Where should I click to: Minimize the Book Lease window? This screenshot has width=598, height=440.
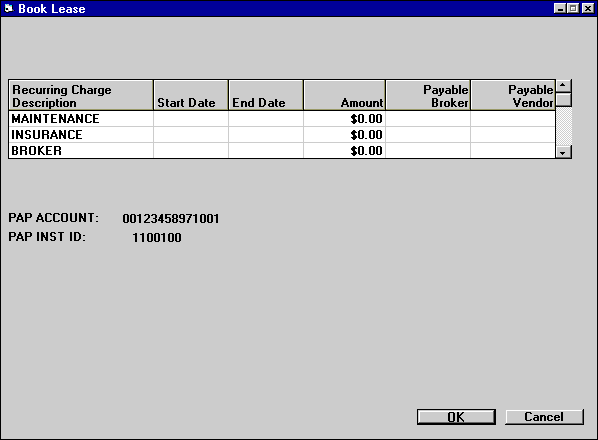tap(559, 8)
